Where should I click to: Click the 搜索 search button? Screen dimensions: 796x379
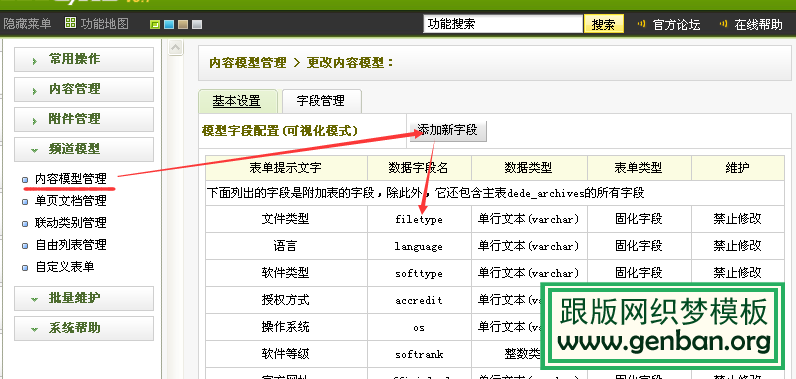[x=604, y=24]
